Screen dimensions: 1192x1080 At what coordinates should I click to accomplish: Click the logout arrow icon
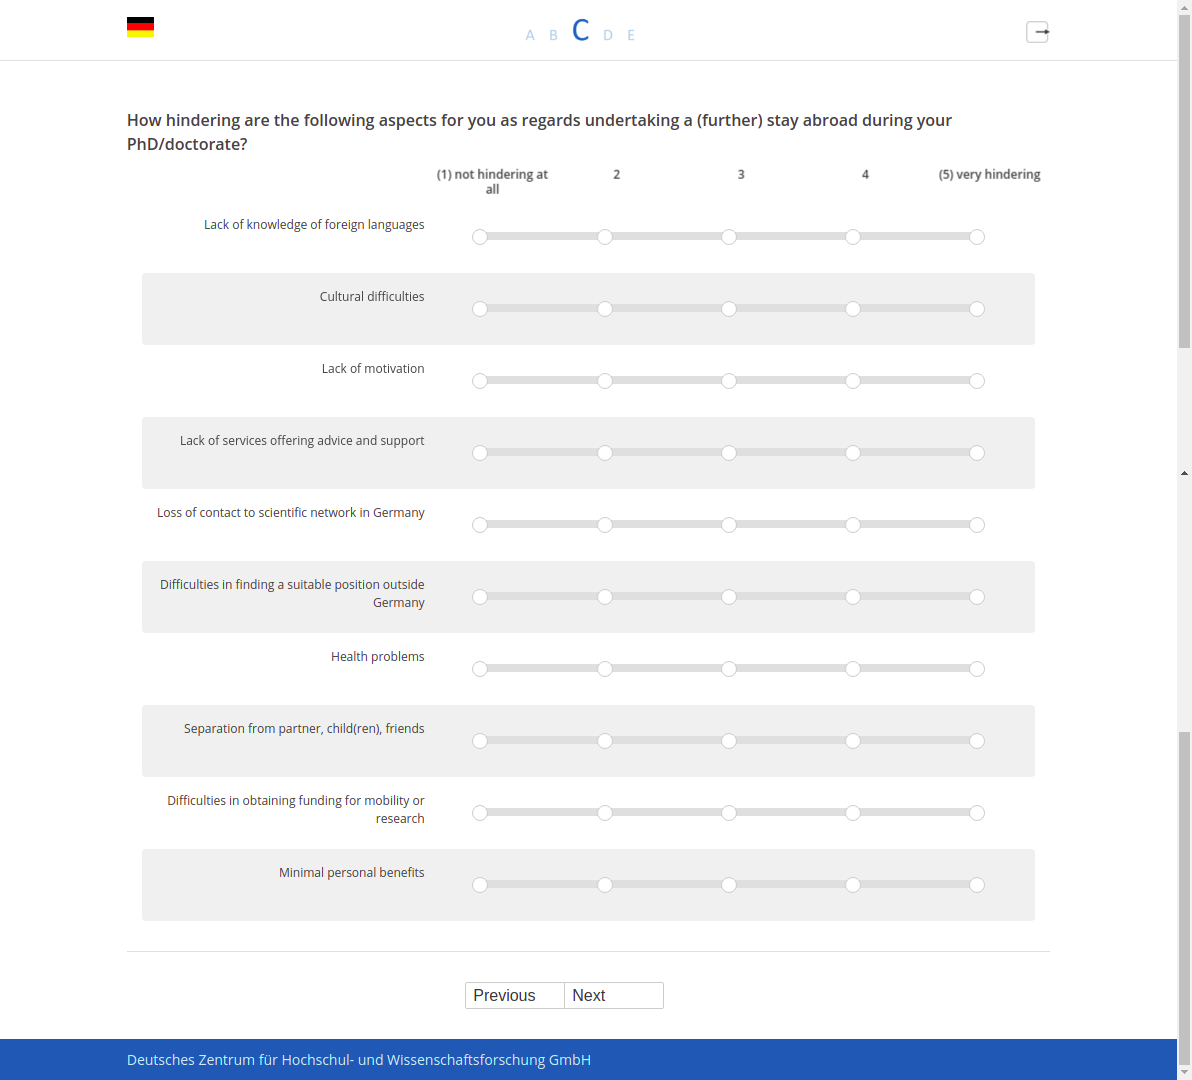pos(1038,32)
